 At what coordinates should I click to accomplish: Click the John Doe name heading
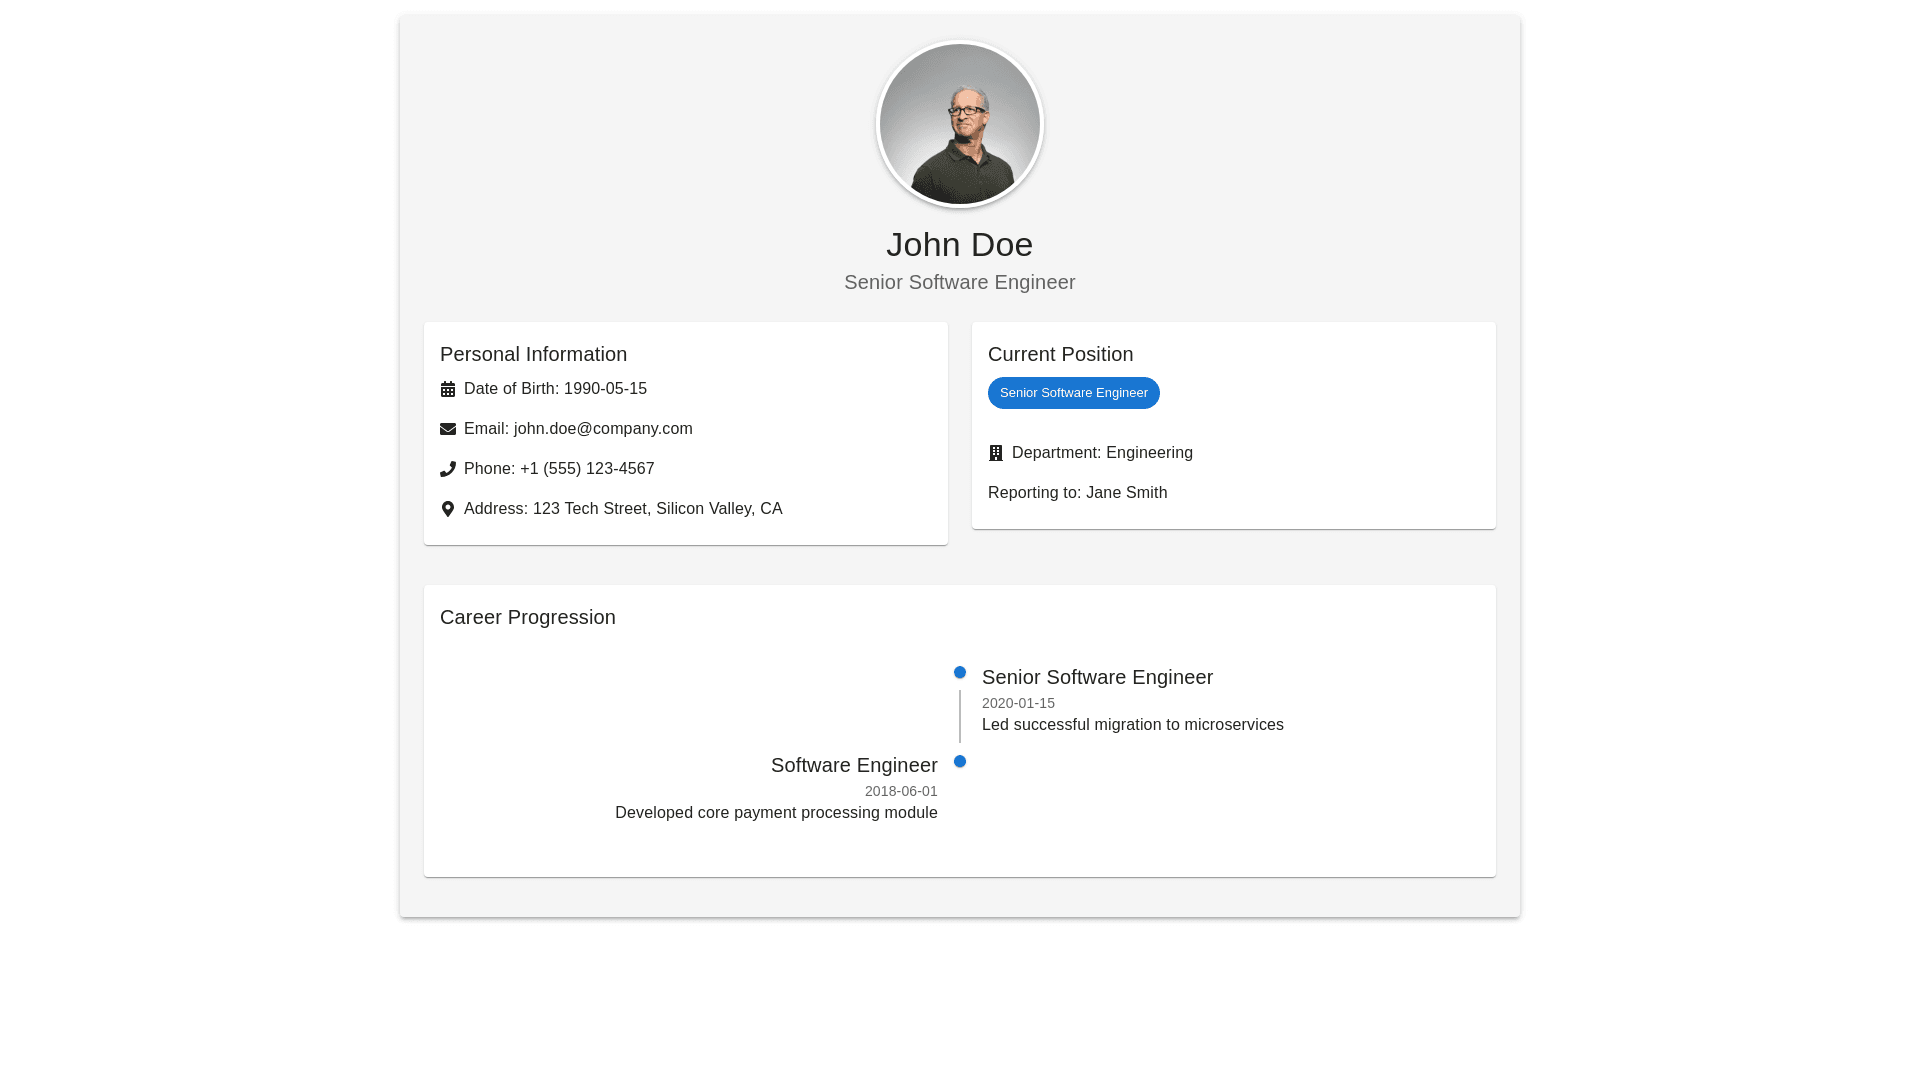click(x=959, y=244)
